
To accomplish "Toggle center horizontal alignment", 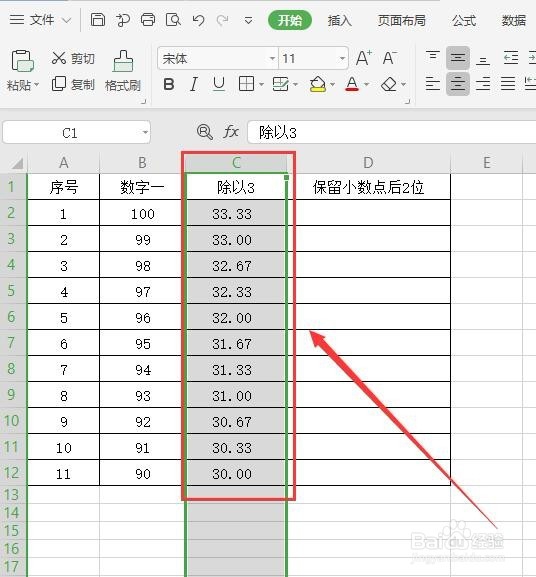I will click(458, 84).
